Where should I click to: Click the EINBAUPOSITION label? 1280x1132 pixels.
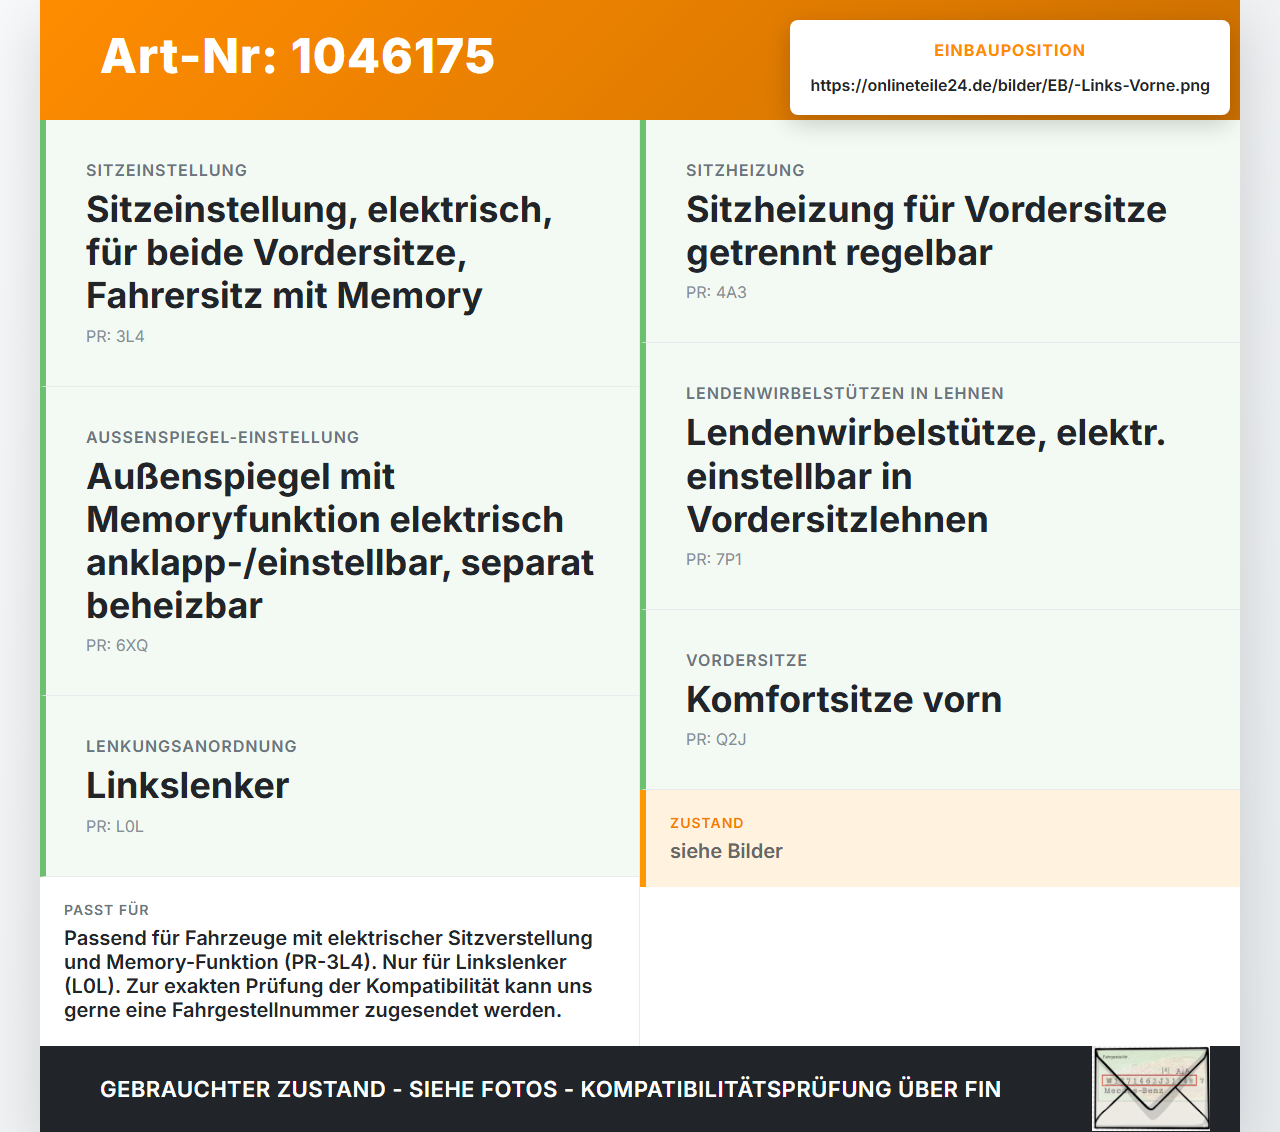pos(1010,50)
